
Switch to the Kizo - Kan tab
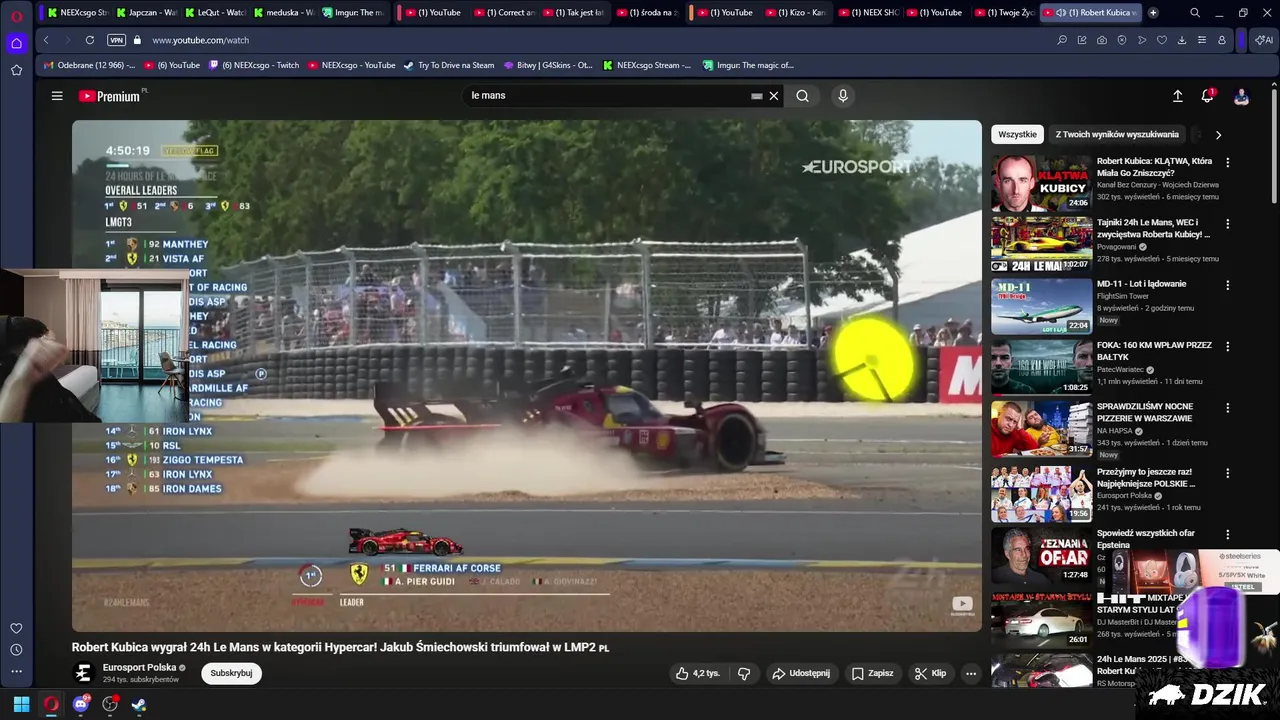click(x=795, y=13)
